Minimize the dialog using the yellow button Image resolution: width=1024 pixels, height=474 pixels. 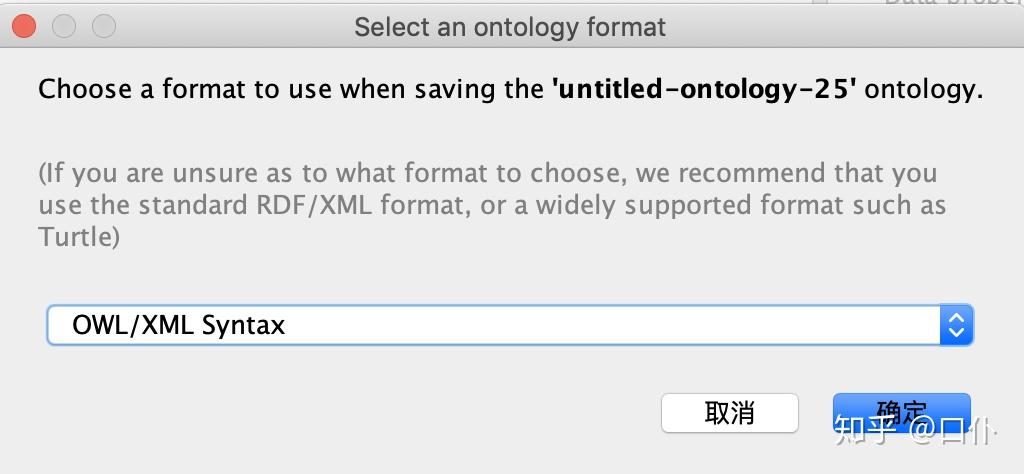pos(65,26)
